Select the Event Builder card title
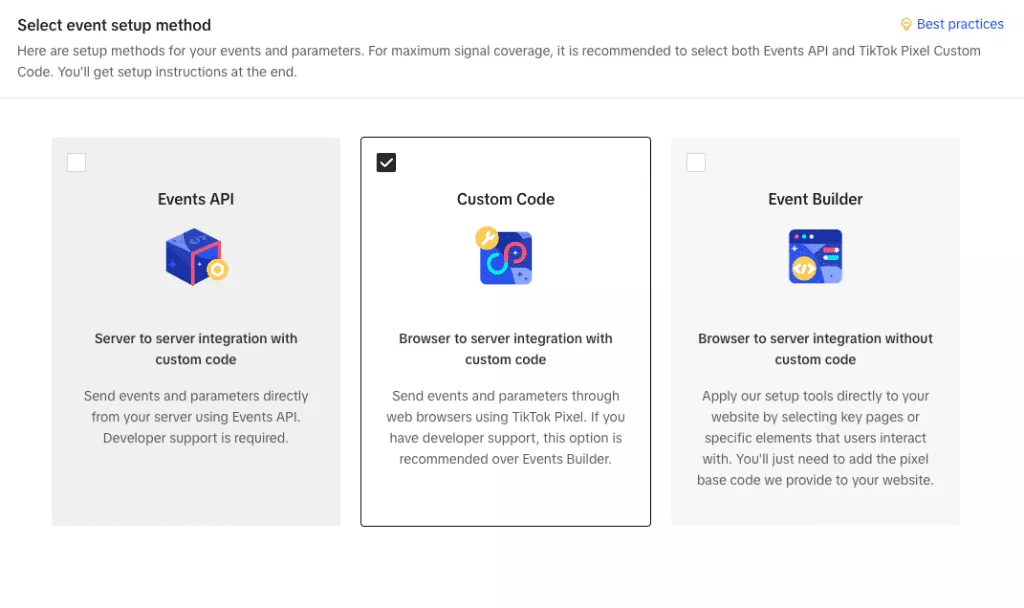Image resolution: width=1024 pixels, height=608 pixels. [815, 199]
